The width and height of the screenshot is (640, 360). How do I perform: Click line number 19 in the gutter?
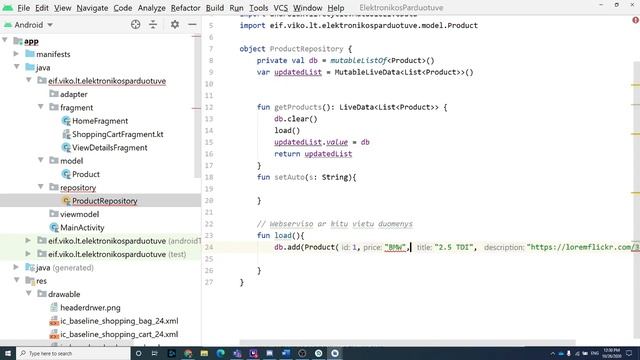tap(209, 189)
